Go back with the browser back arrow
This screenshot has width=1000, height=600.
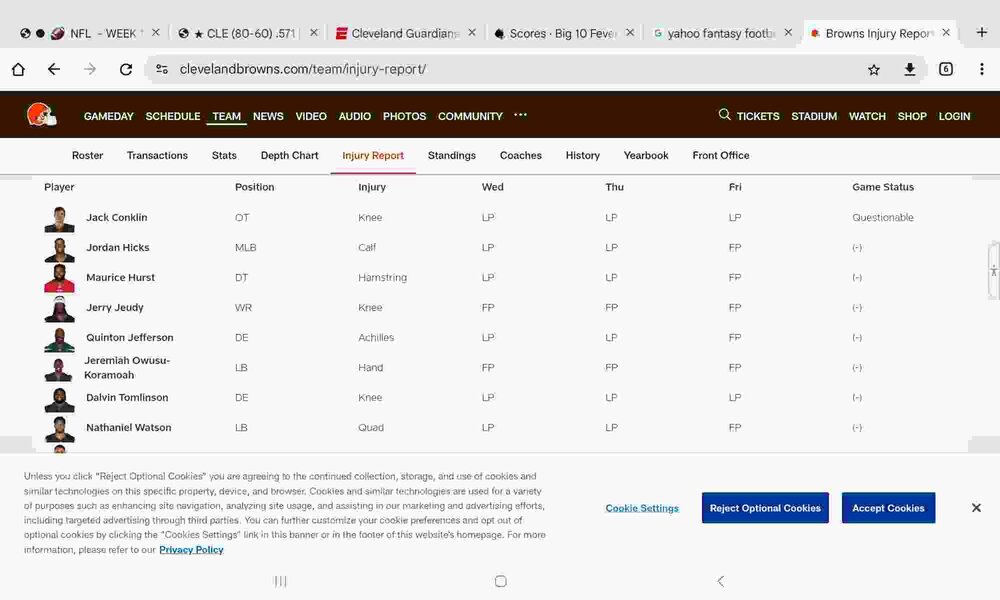click(54, 70)
